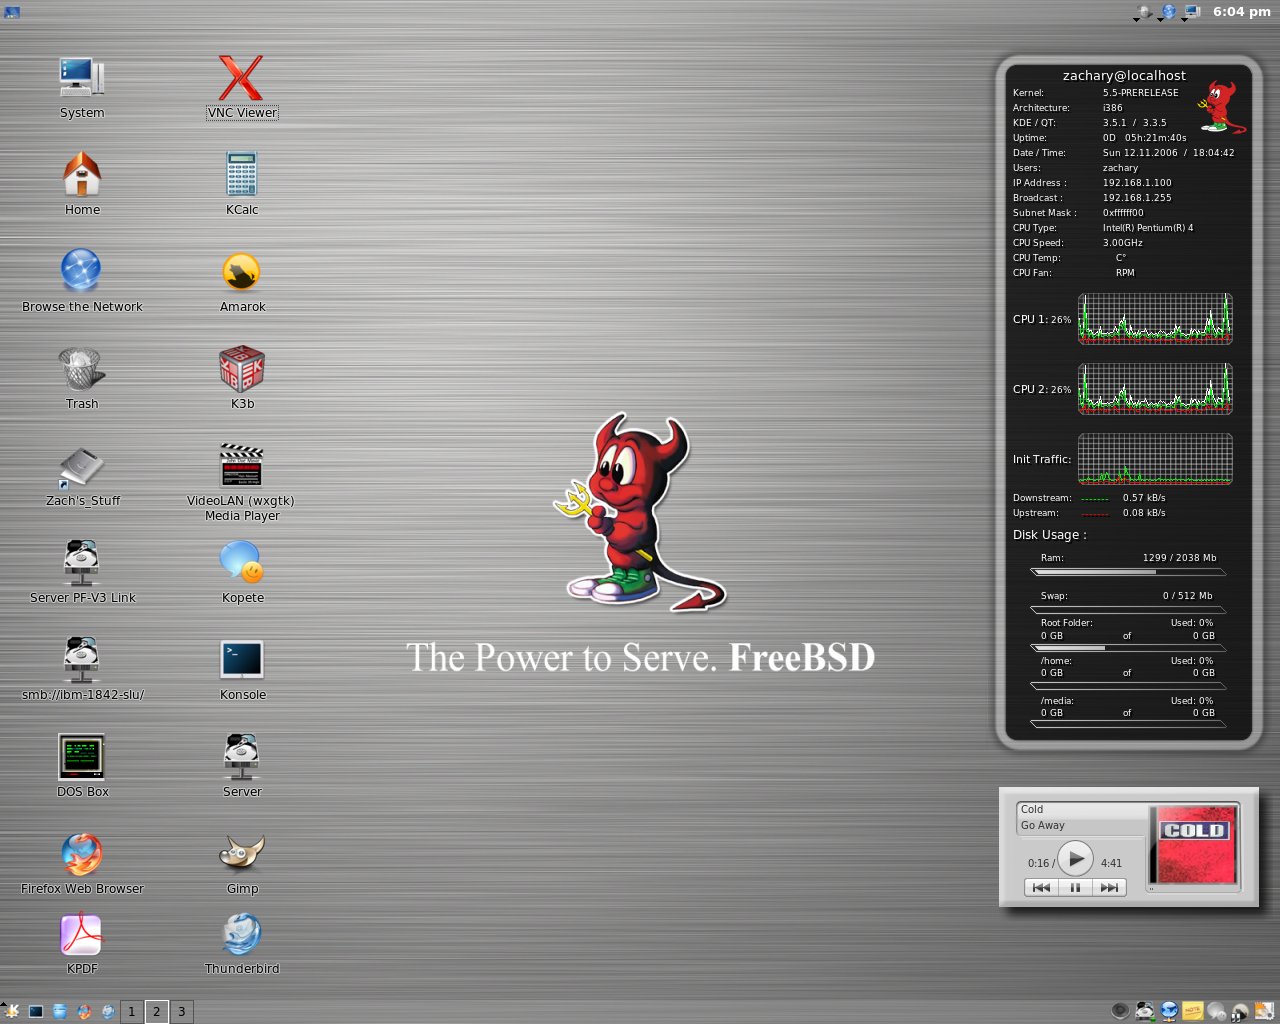Screen dimensions: 1280x1024
Task: Click the IP address 192.168.1.100
Action: coord(1137,183)
